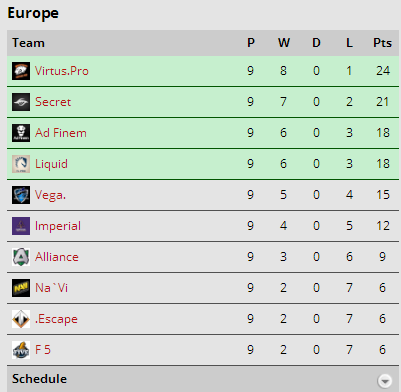Image resolution: width=401 pixels, height=392 pixels.
Task: Click the yellow Na`Vi logo icon
Action: click(x=21, y=288)
